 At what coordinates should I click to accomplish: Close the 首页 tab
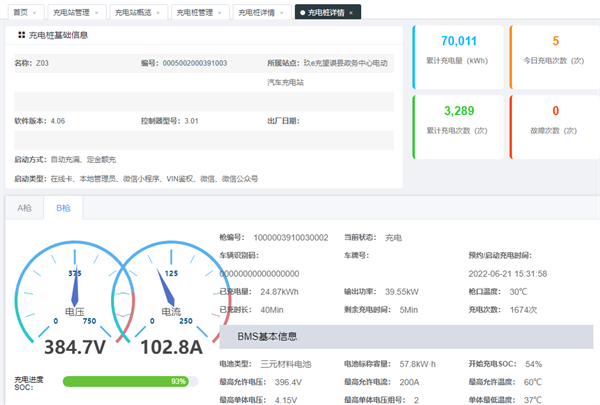[x=34, y=13]
